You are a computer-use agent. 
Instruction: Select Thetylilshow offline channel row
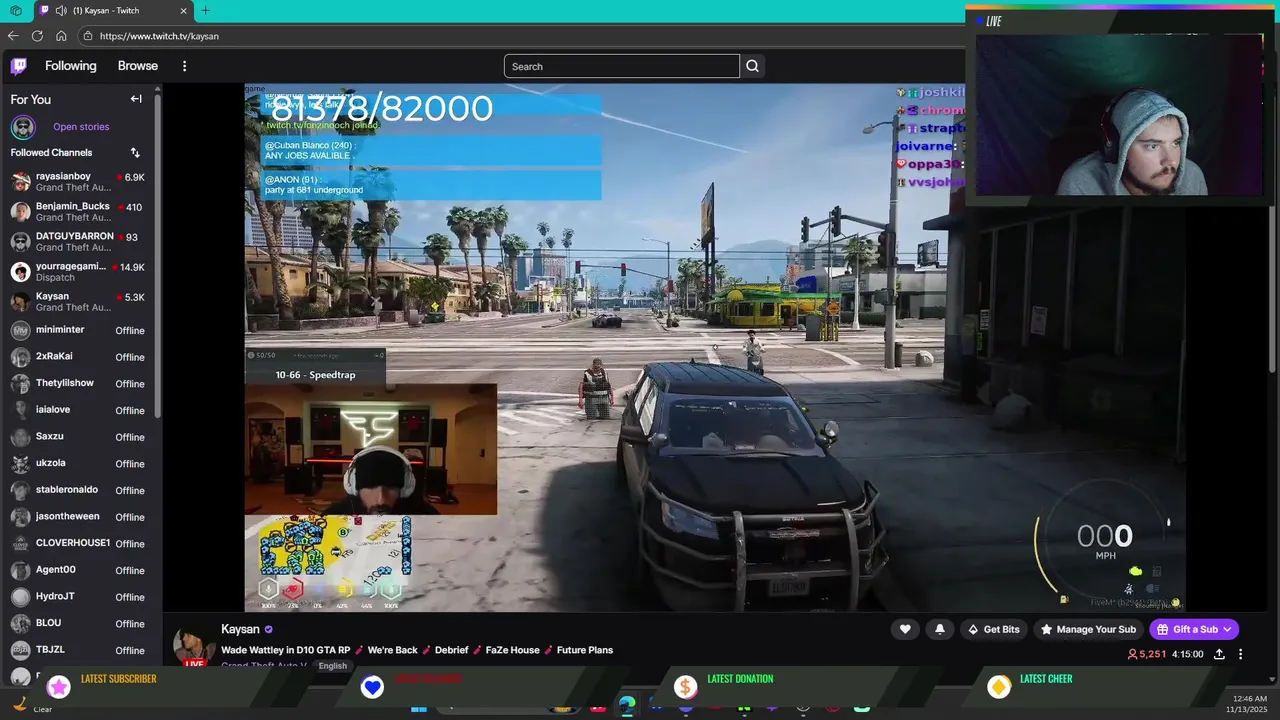click(x=79, y=384)
